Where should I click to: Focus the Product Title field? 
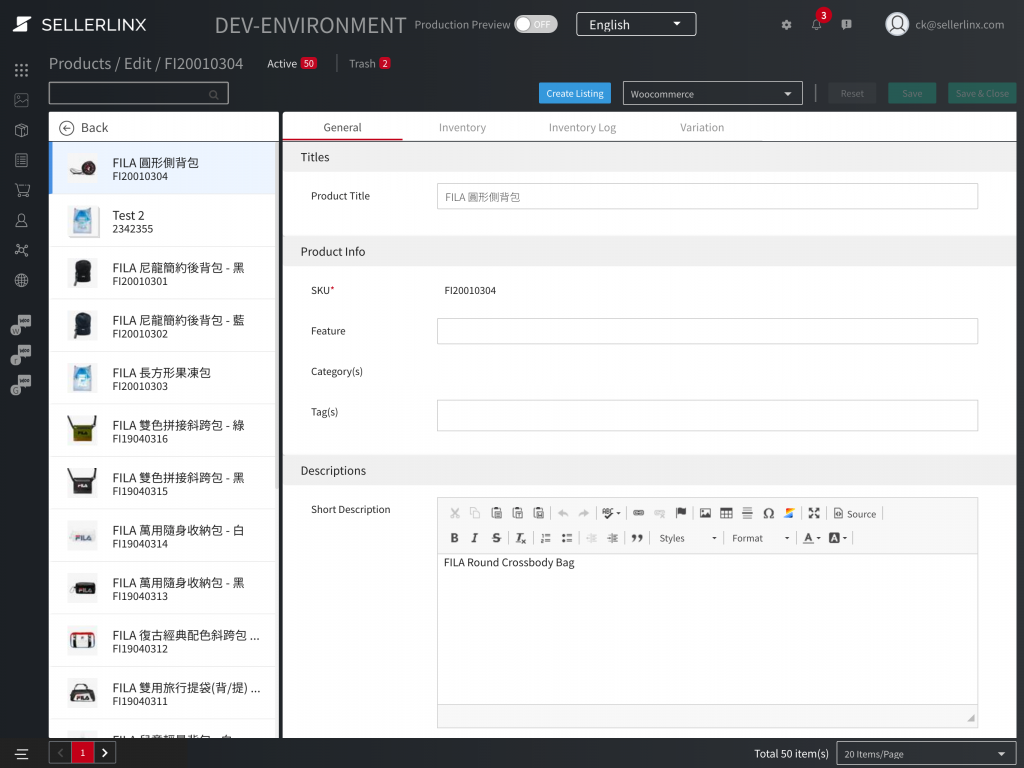[x=707, y=197]
